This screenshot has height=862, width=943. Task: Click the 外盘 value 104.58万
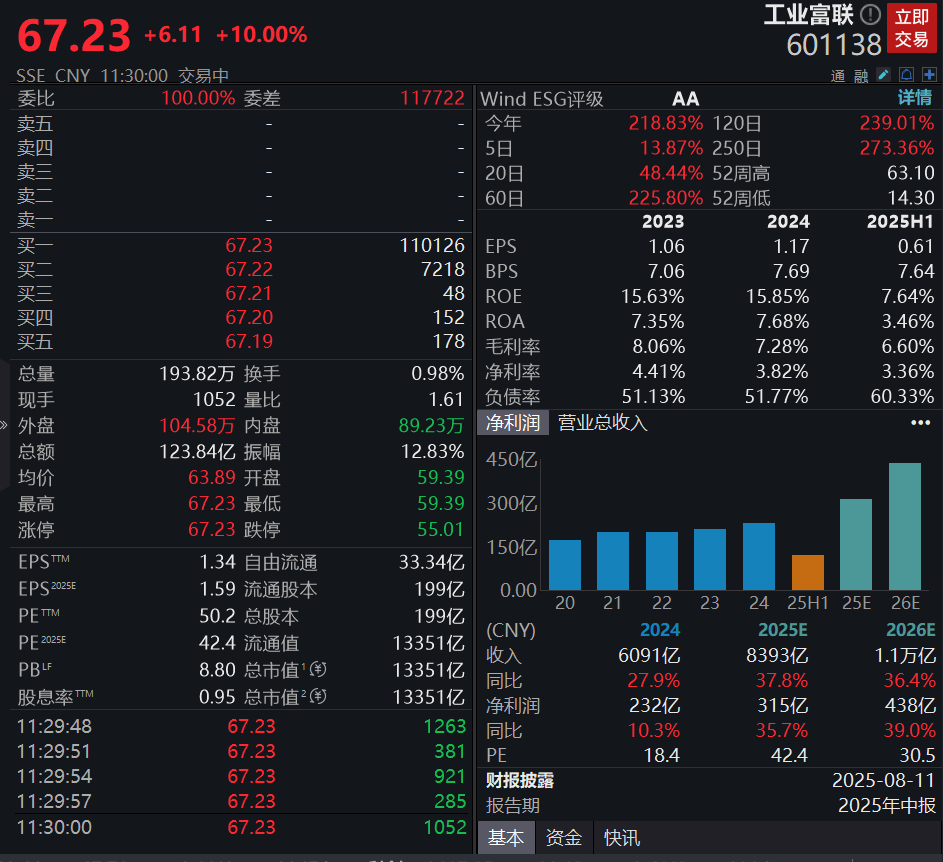tap(197, 425)
